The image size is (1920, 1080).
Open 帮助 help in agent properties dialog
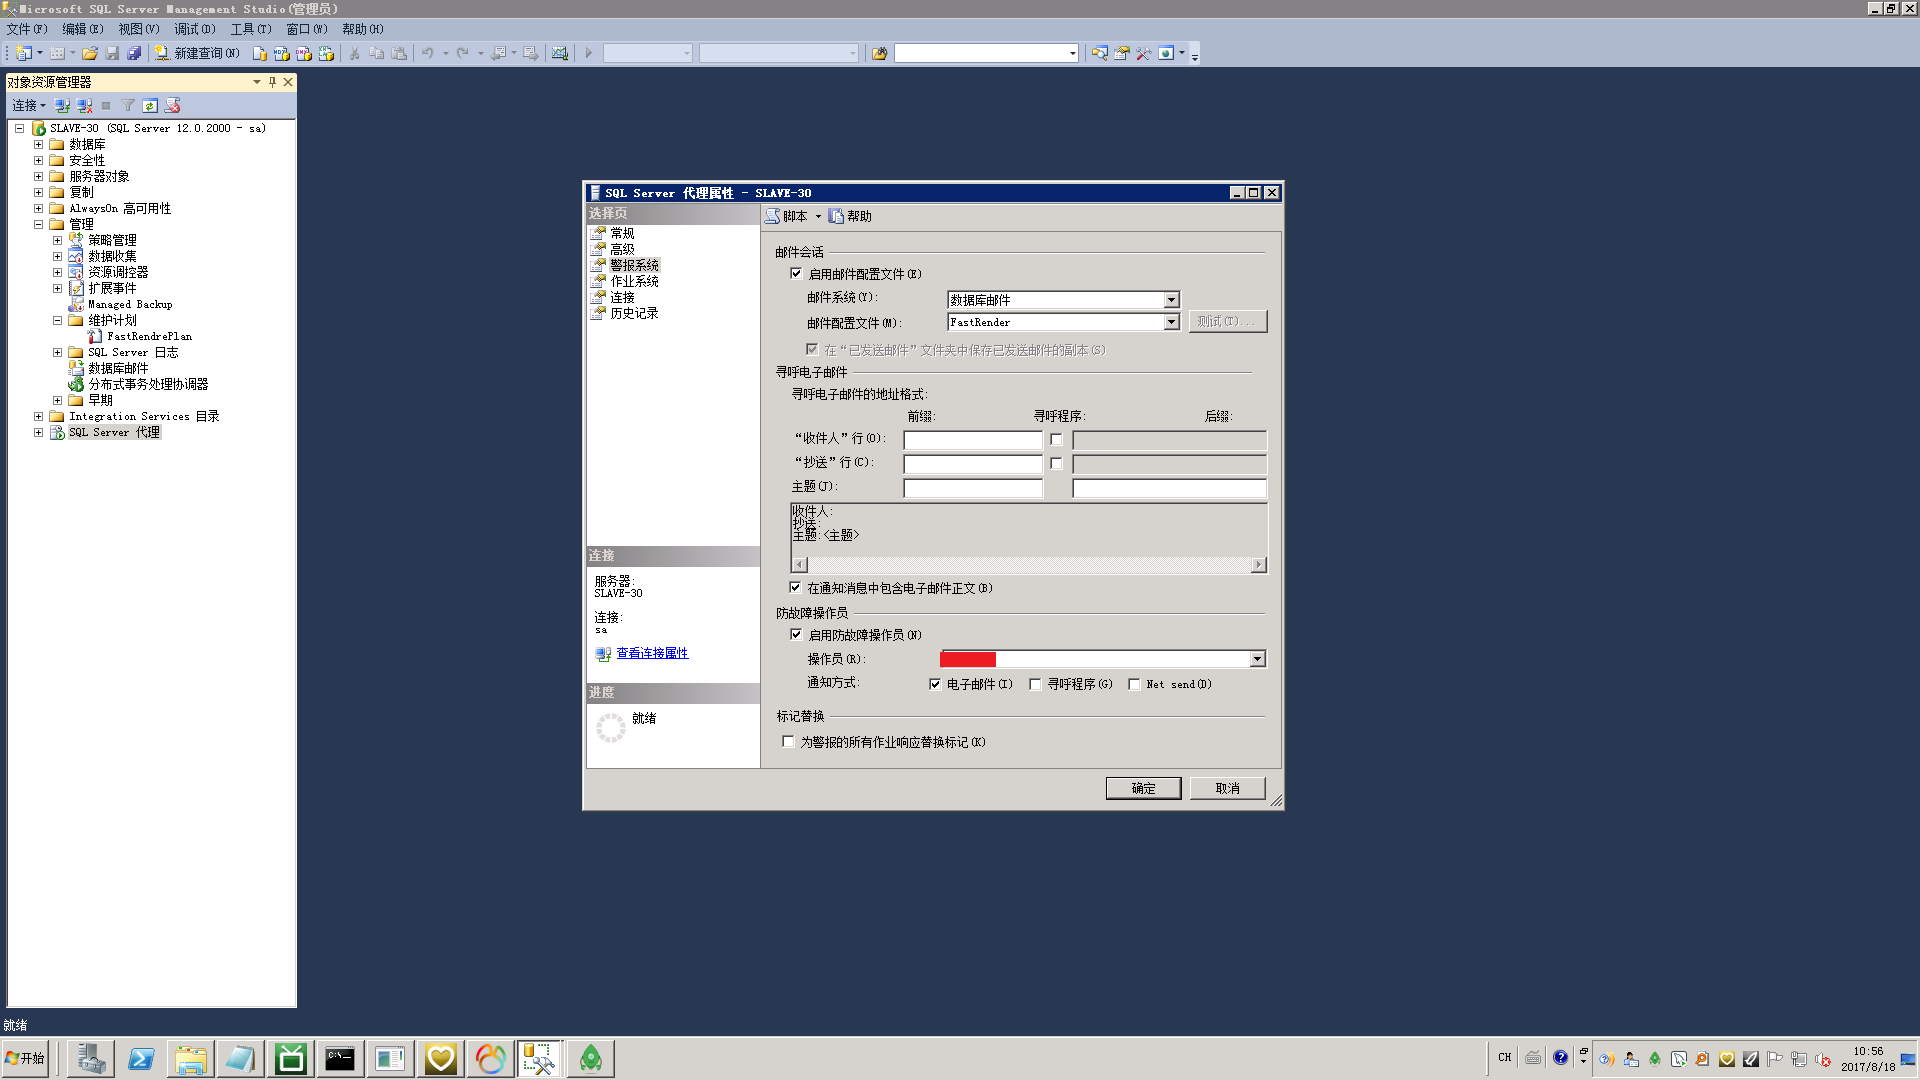point(851,216)
